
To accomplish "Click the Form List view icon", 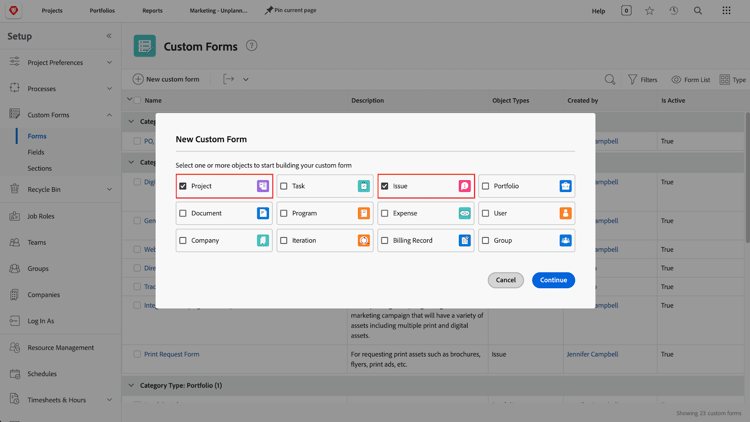I will [676, 79].
